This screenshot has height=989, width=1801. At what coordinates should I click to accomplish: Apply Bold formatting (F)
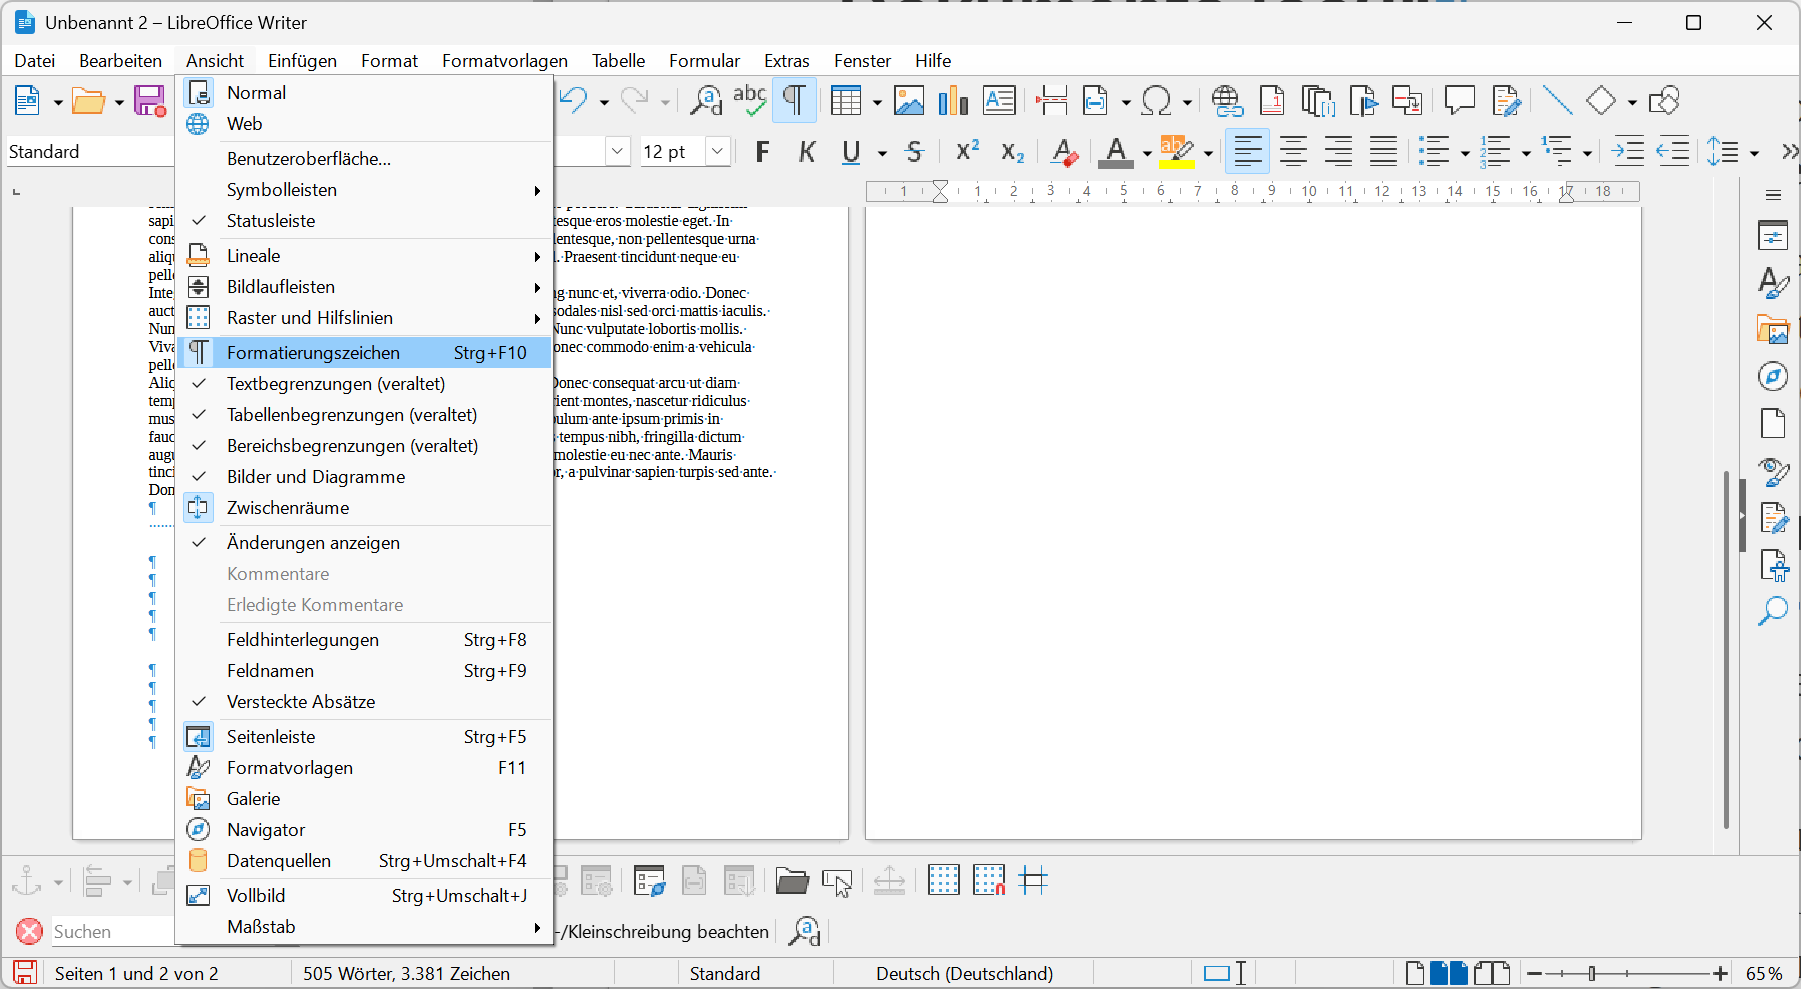point(763,152)
